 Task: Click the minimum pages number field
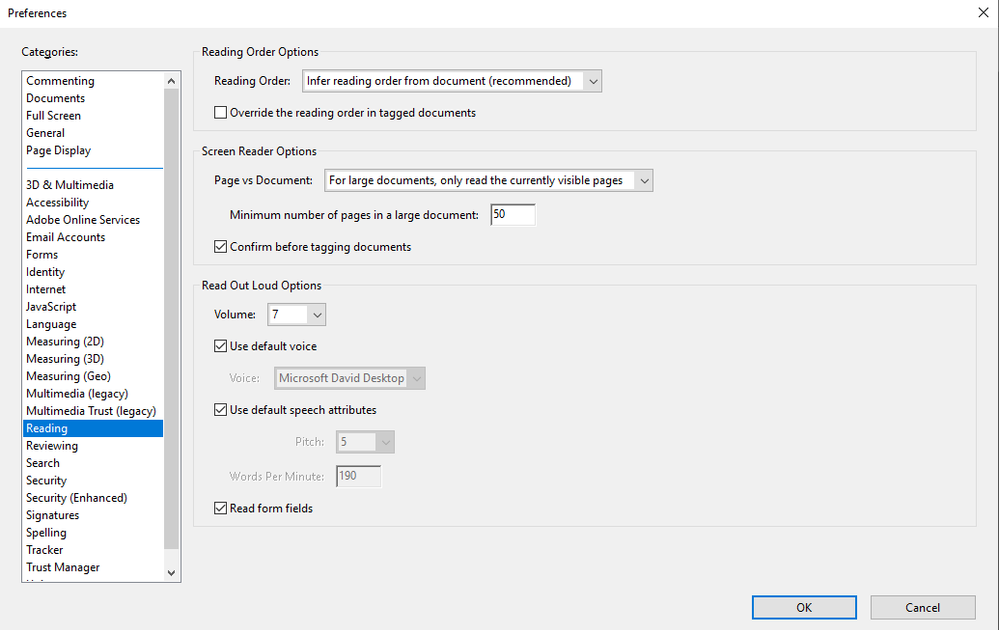tap(513, 215)
